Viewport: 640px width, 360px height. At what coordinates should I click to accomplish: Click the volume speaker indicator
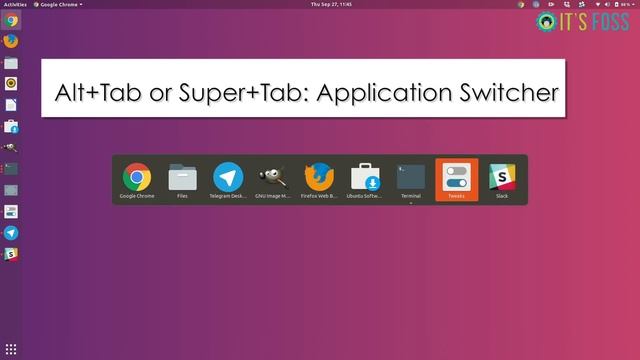pyautogui.click(x=607, y=4)
